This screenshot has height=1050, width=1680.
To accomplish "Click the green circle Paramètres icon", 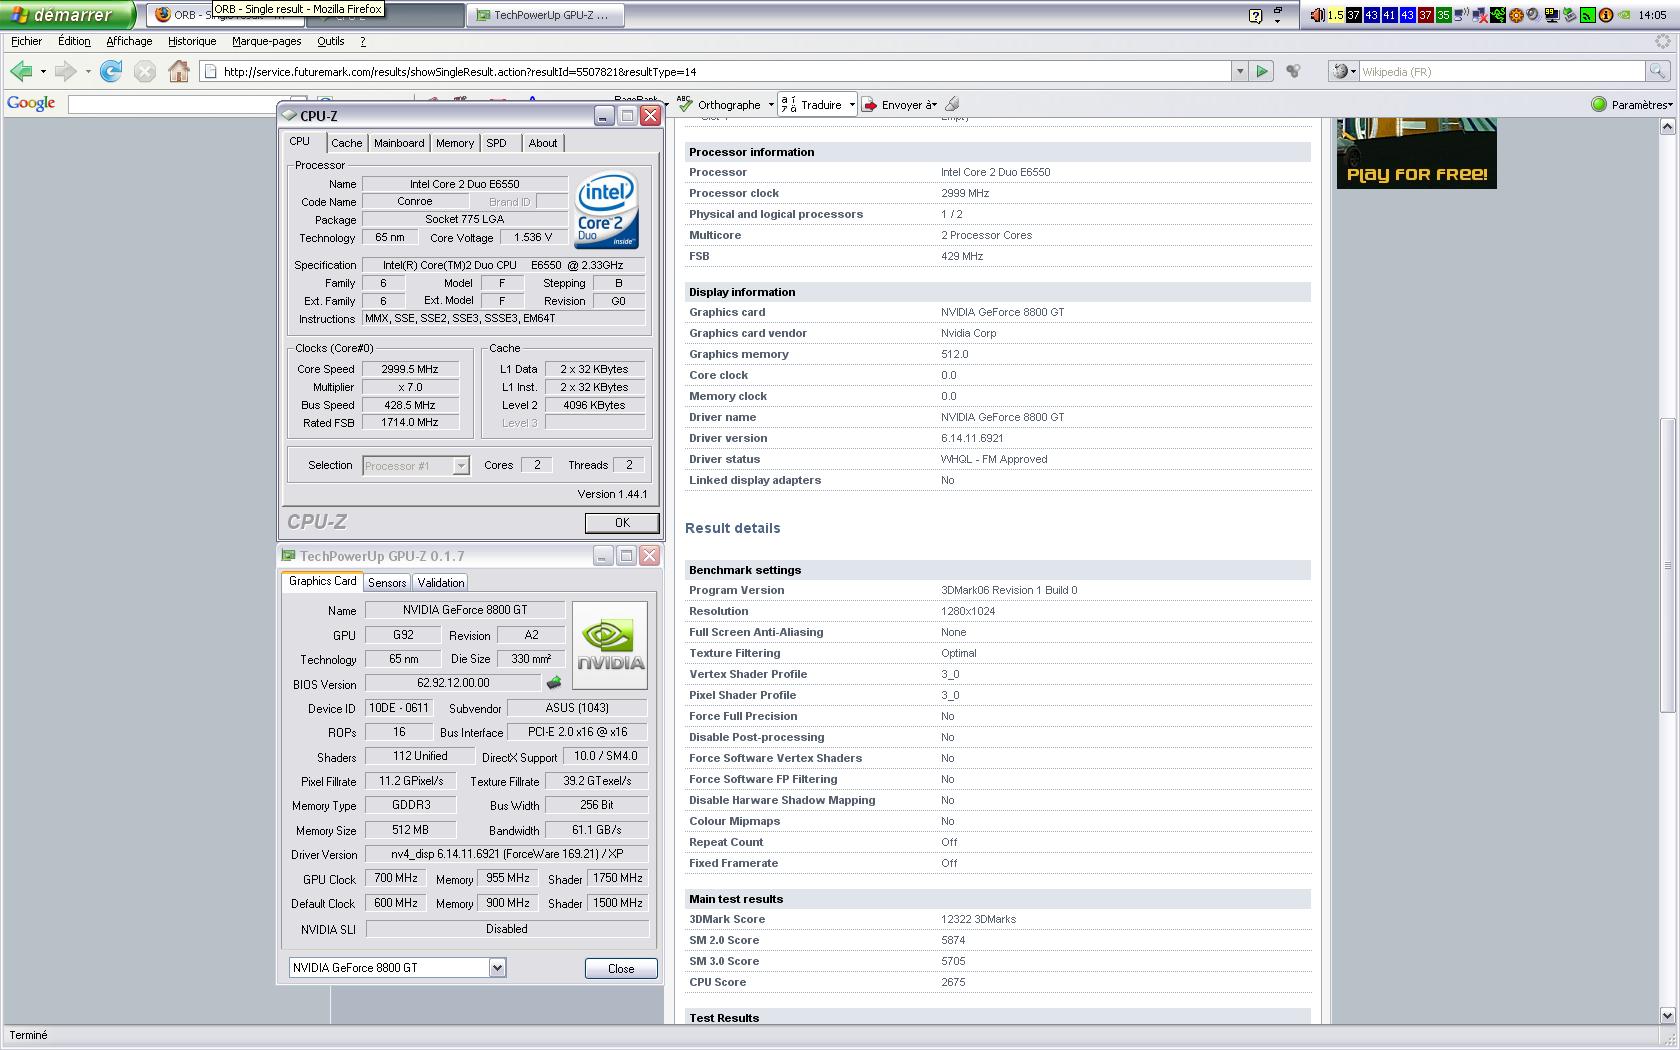I will (x=1599, y=104).
